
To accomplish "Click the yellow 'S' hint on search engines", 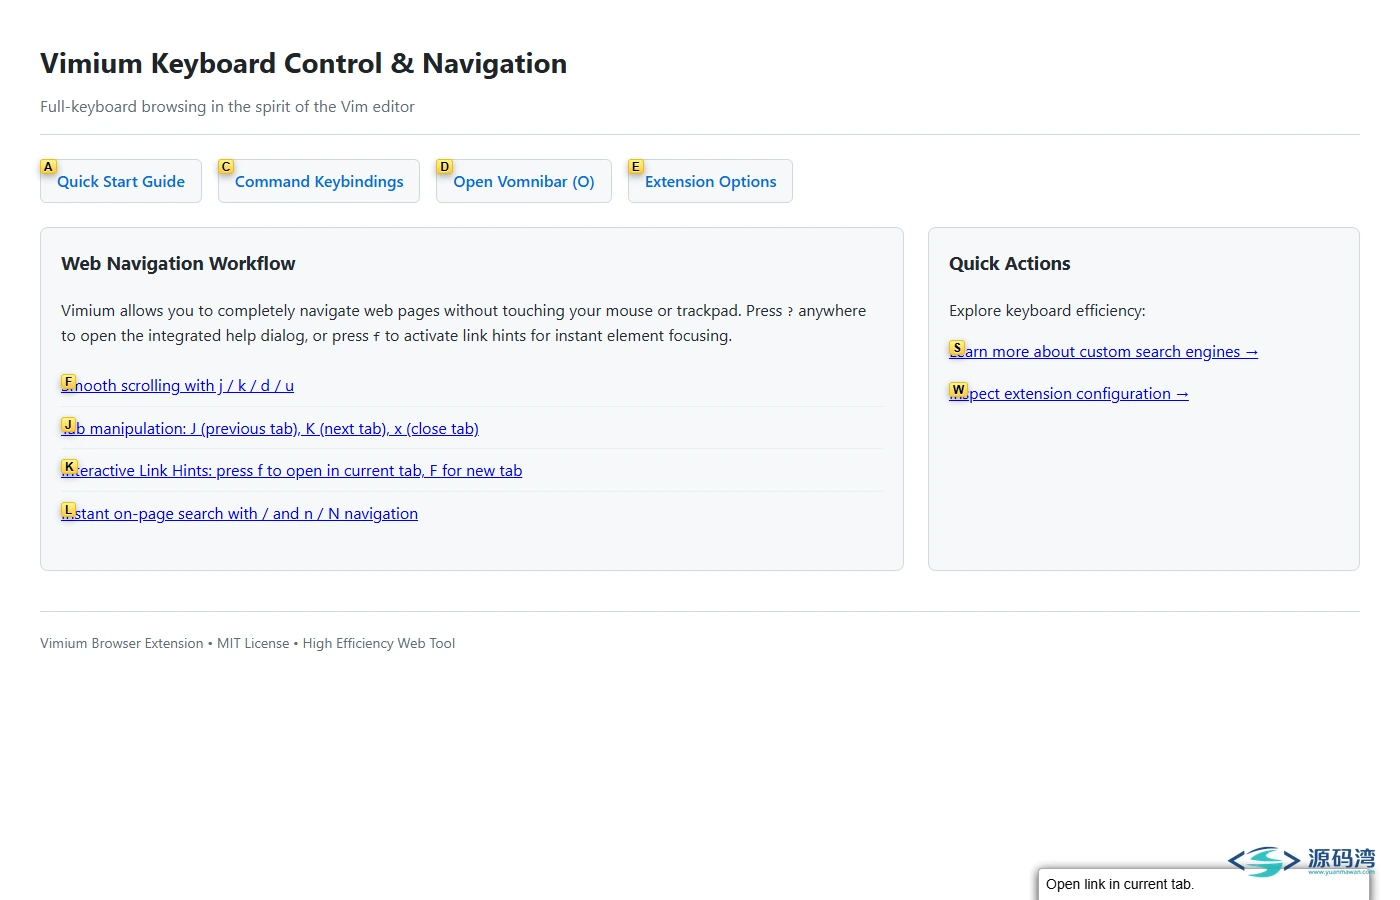I will click(x=957, y=348).
